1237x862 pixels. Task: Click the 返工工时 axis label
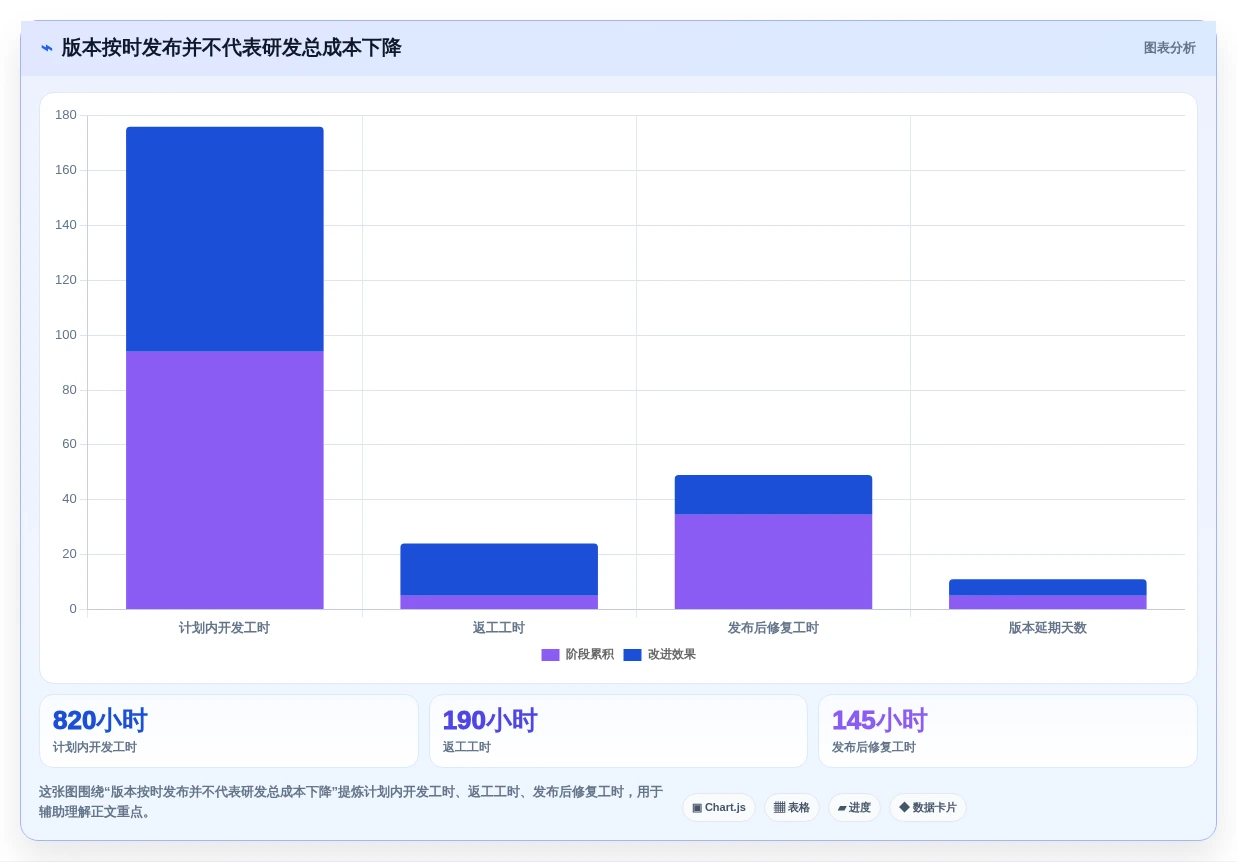coord(499,628)
